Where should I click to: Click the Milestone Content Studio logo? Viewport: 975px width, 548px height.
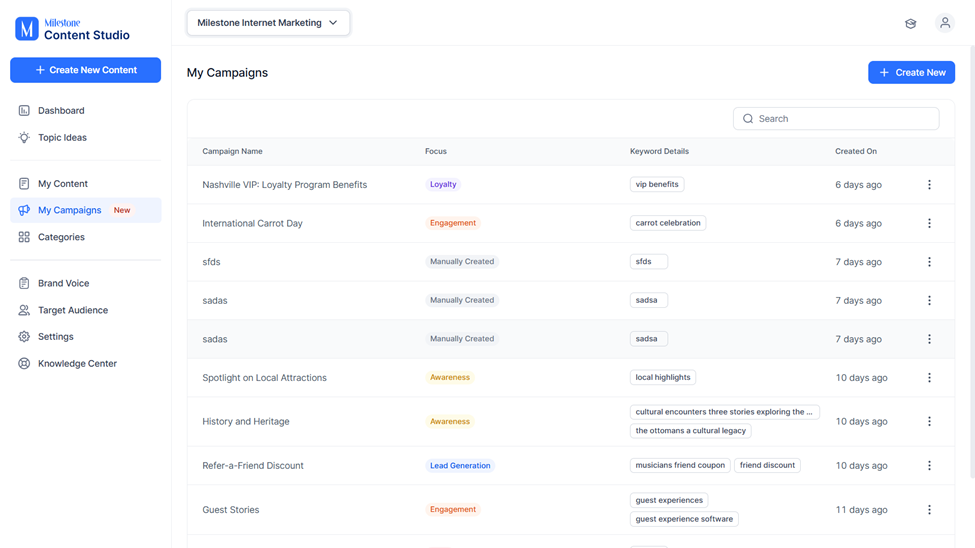[73, 29]
